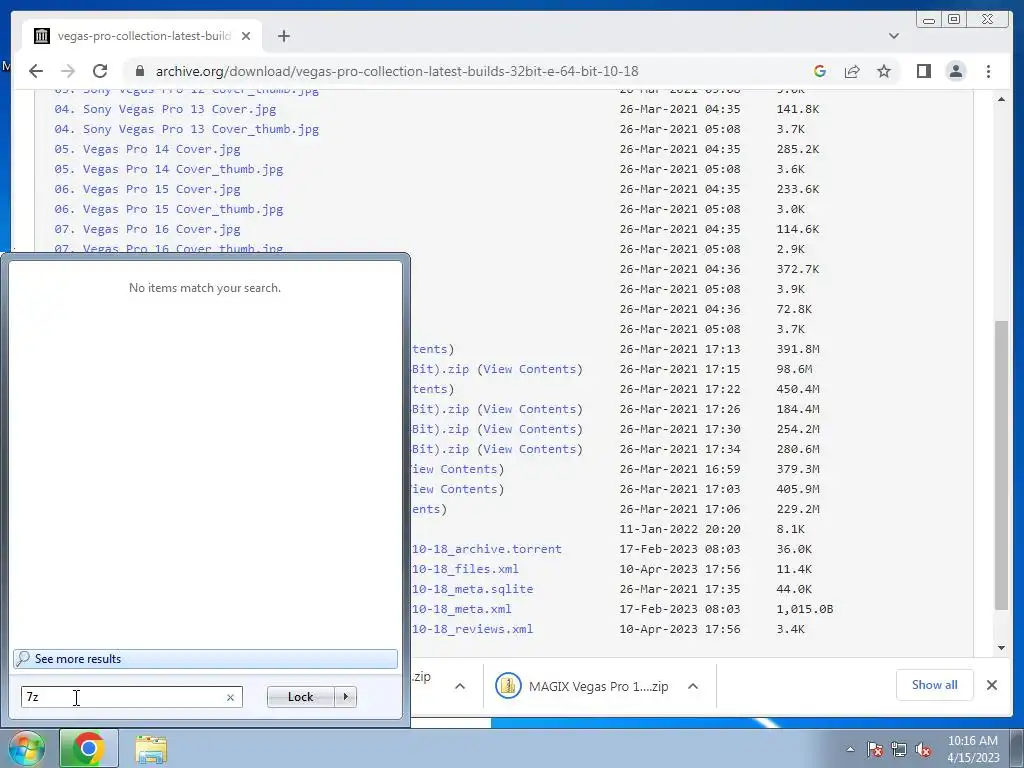This screenshot has height=768, width=1024.
Task: Click the Google icon in the address bar
Action: [820, 71]
